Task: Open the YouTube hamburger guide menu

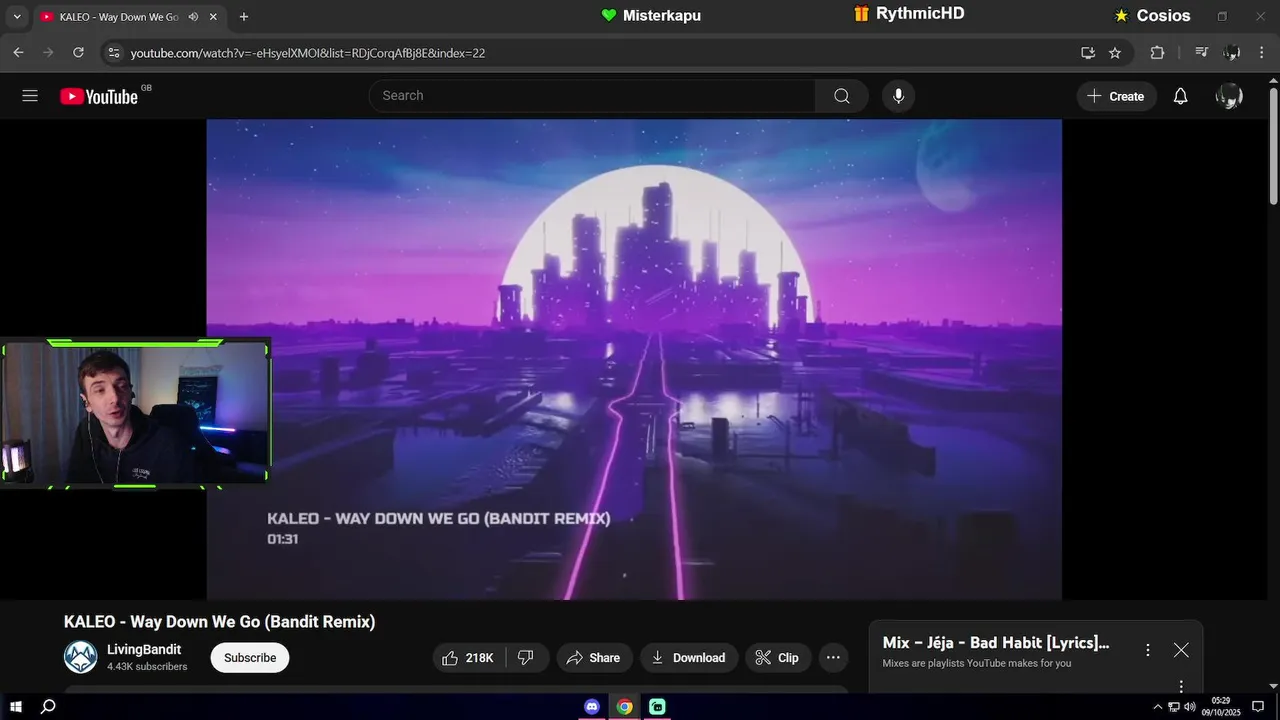Action: point(30,96)
